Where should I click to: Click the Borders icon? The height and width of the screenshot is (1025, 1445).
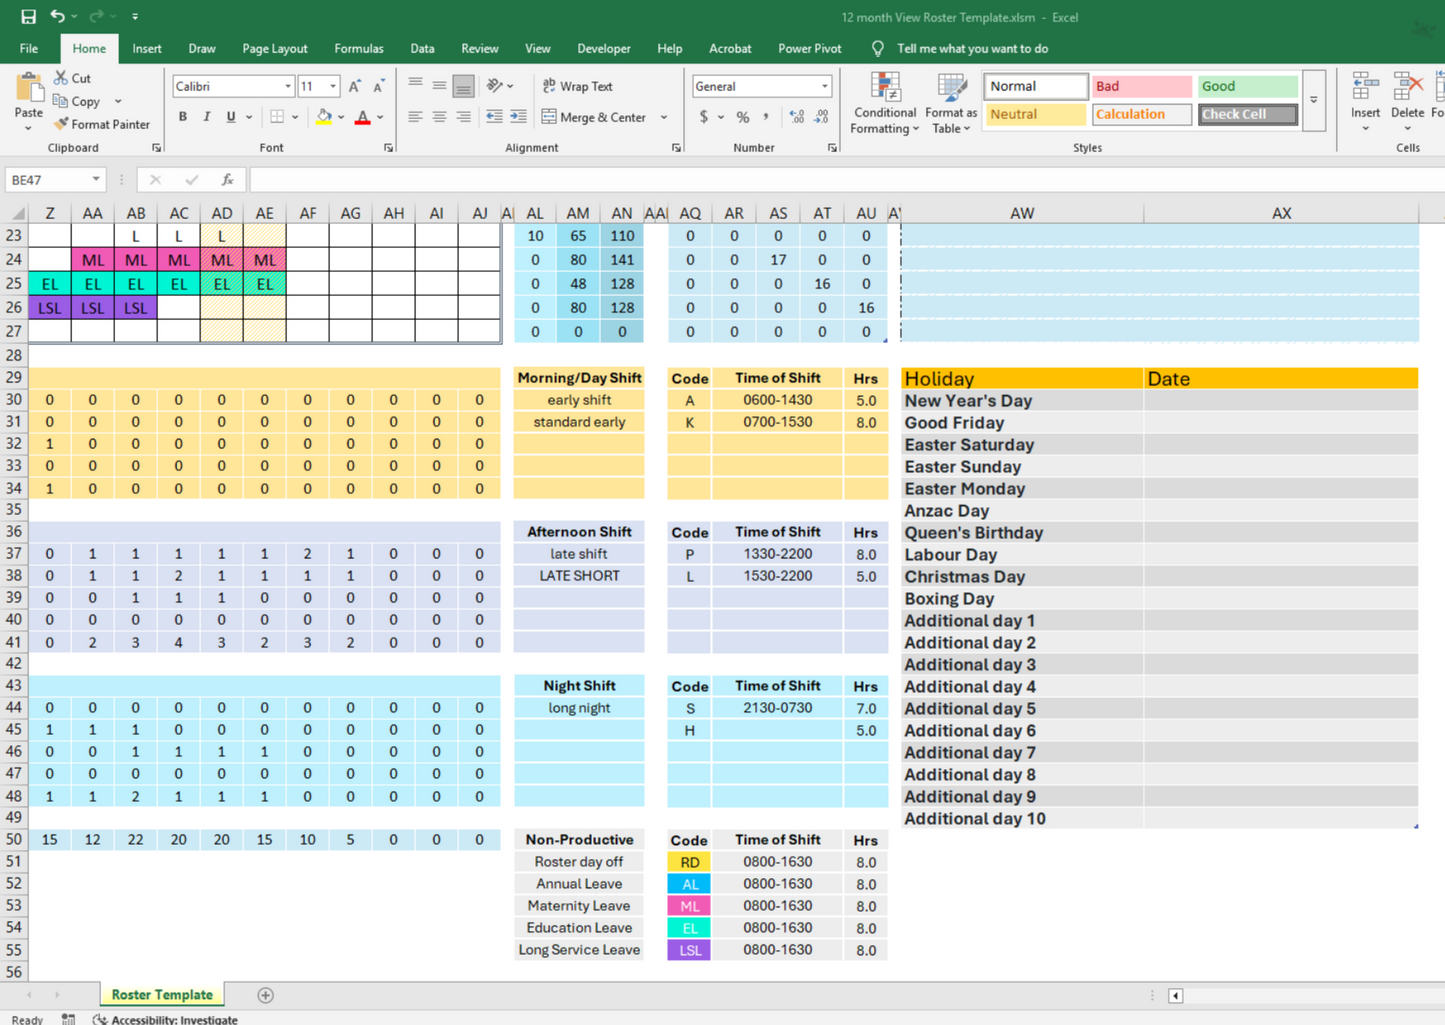(277, 117)
